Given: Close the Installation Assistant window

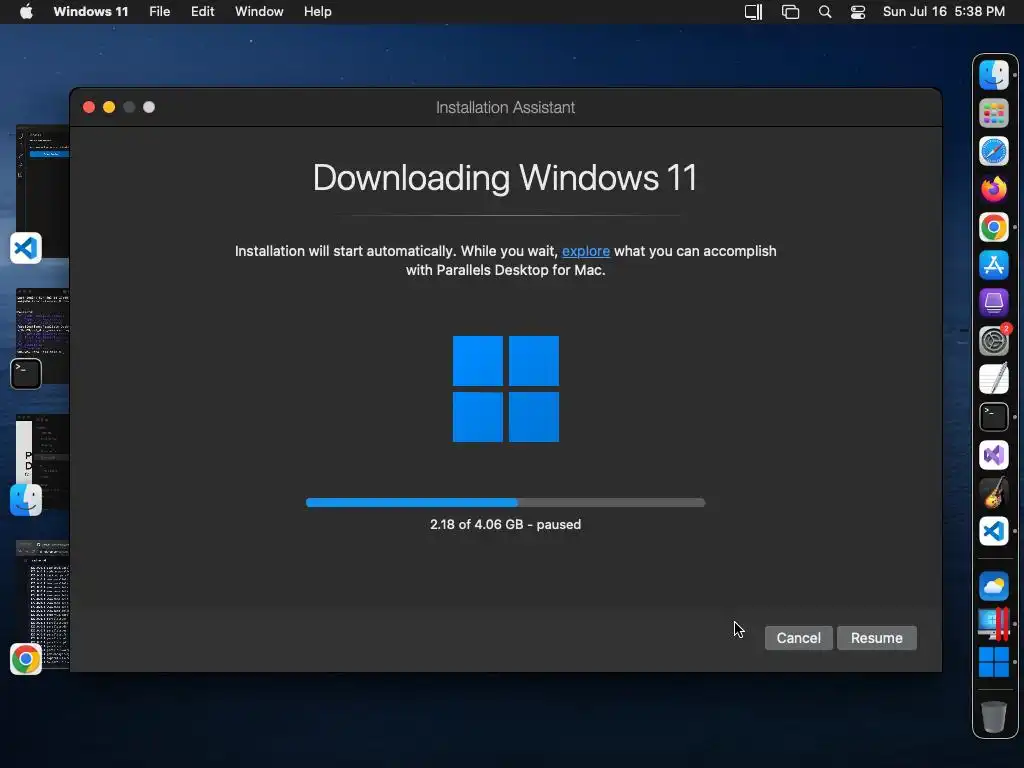Looking at the screenshot, I should pos(89,107).
